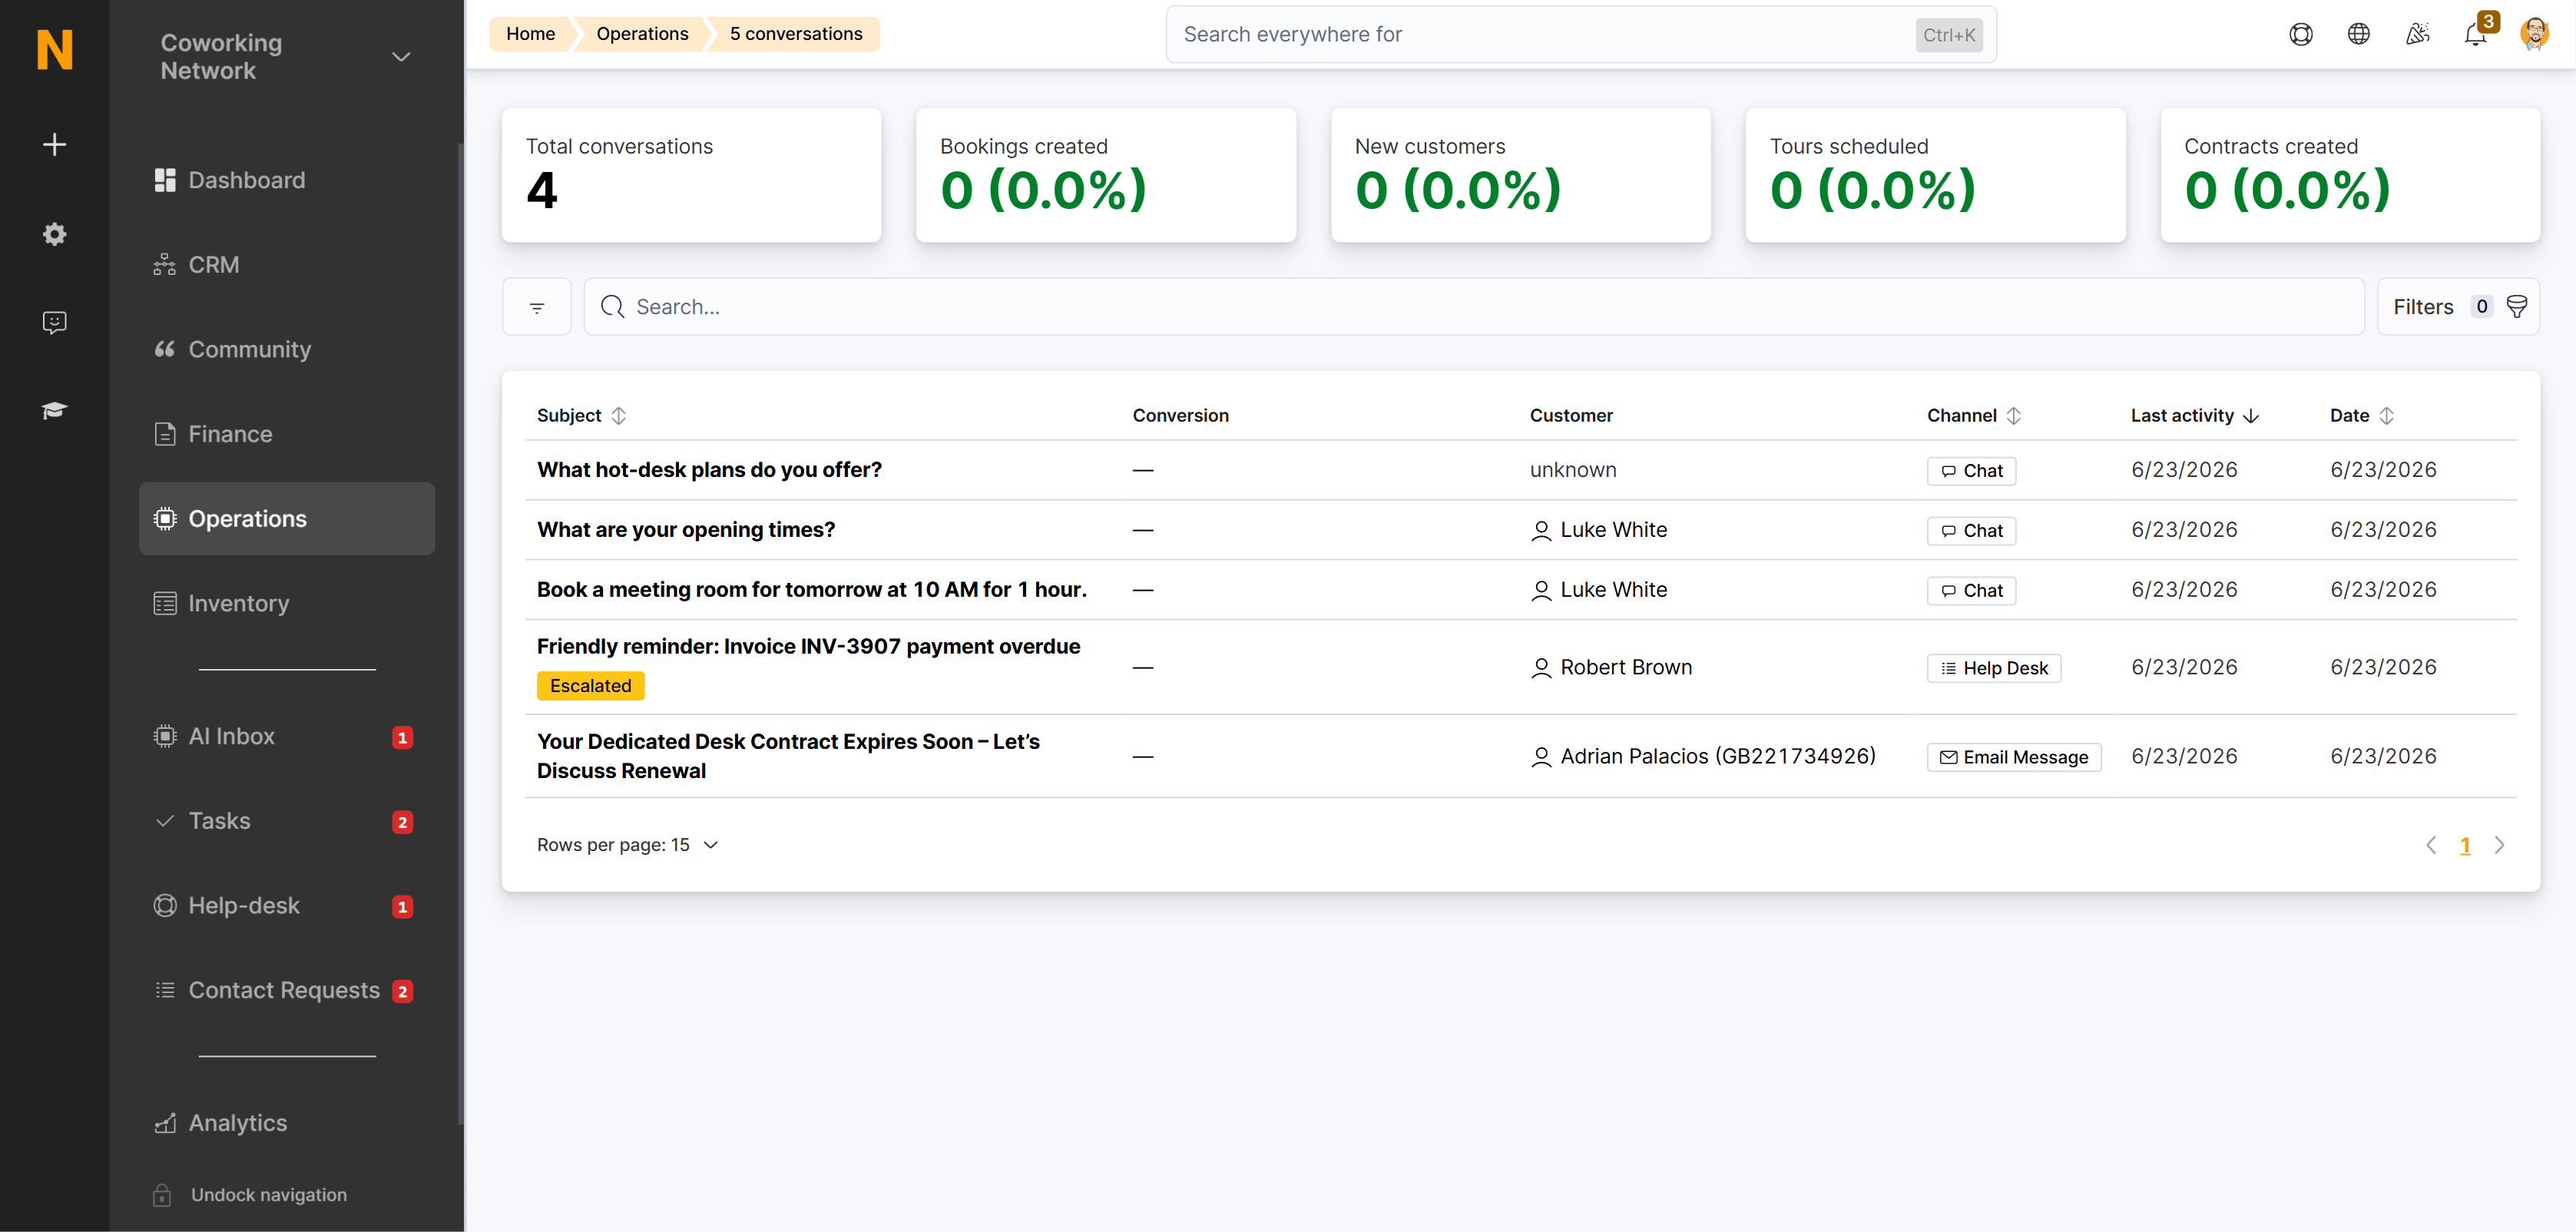Click Email Message channel tag

(2014, 757)
